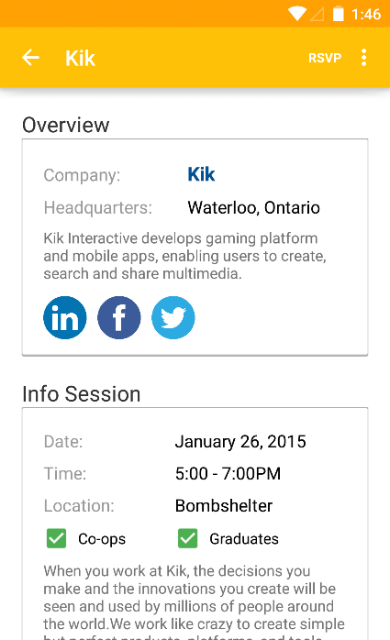Screen dimensions: 390x640
Task: Tap the RSVP button
Action: [x=325, y=58]
